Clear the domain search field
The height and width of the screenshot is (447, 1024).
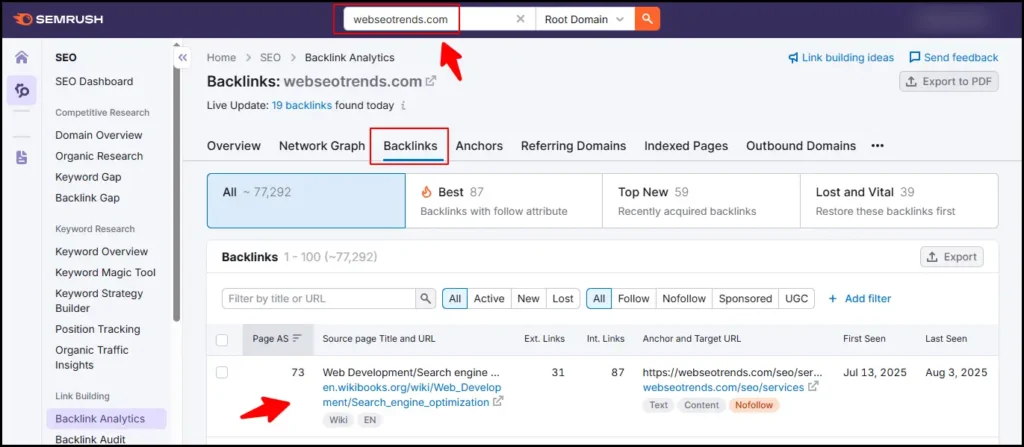pyautogui.click(x=520, y=19)
